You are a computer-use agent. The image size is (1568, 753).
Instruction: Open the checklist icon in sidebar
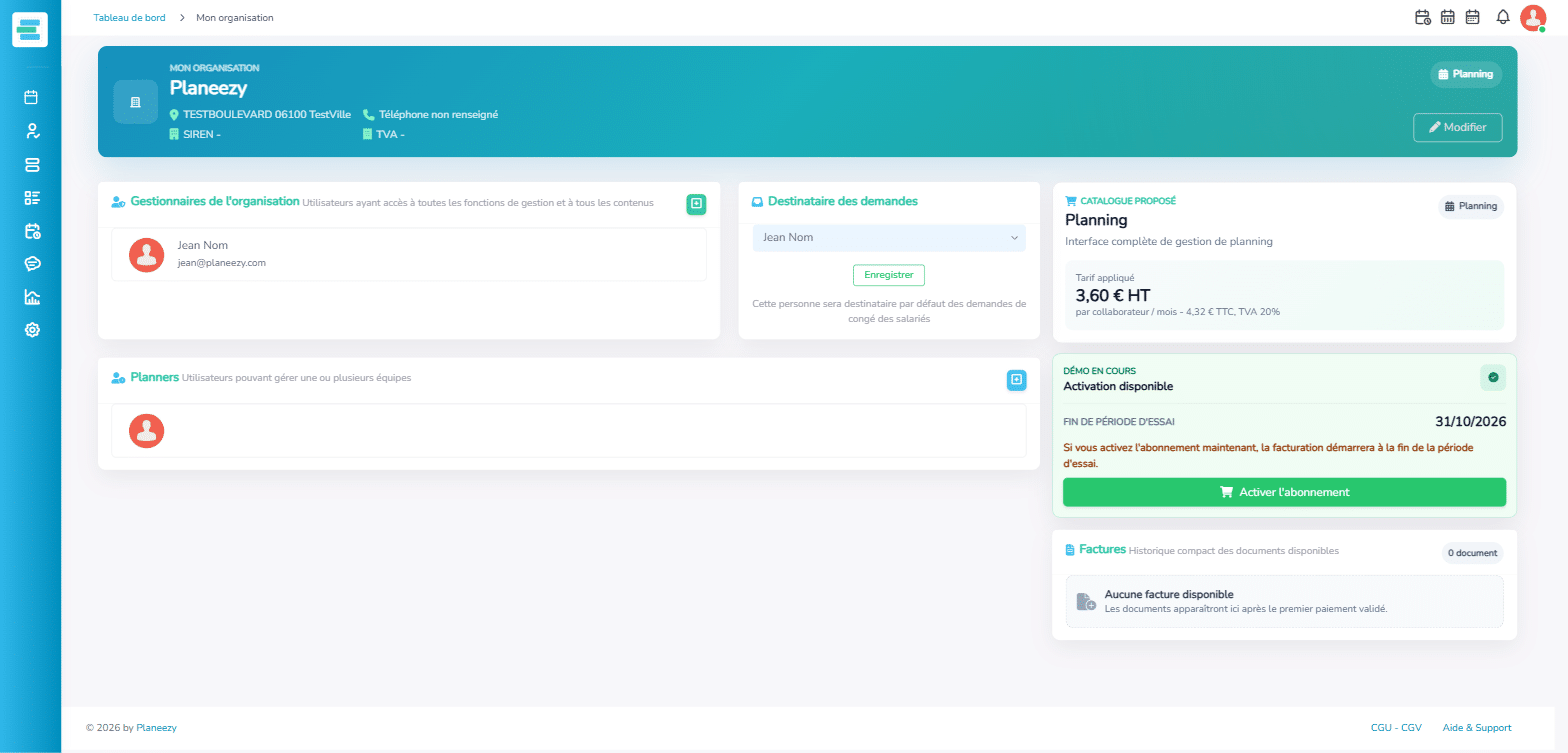(31, 197)
